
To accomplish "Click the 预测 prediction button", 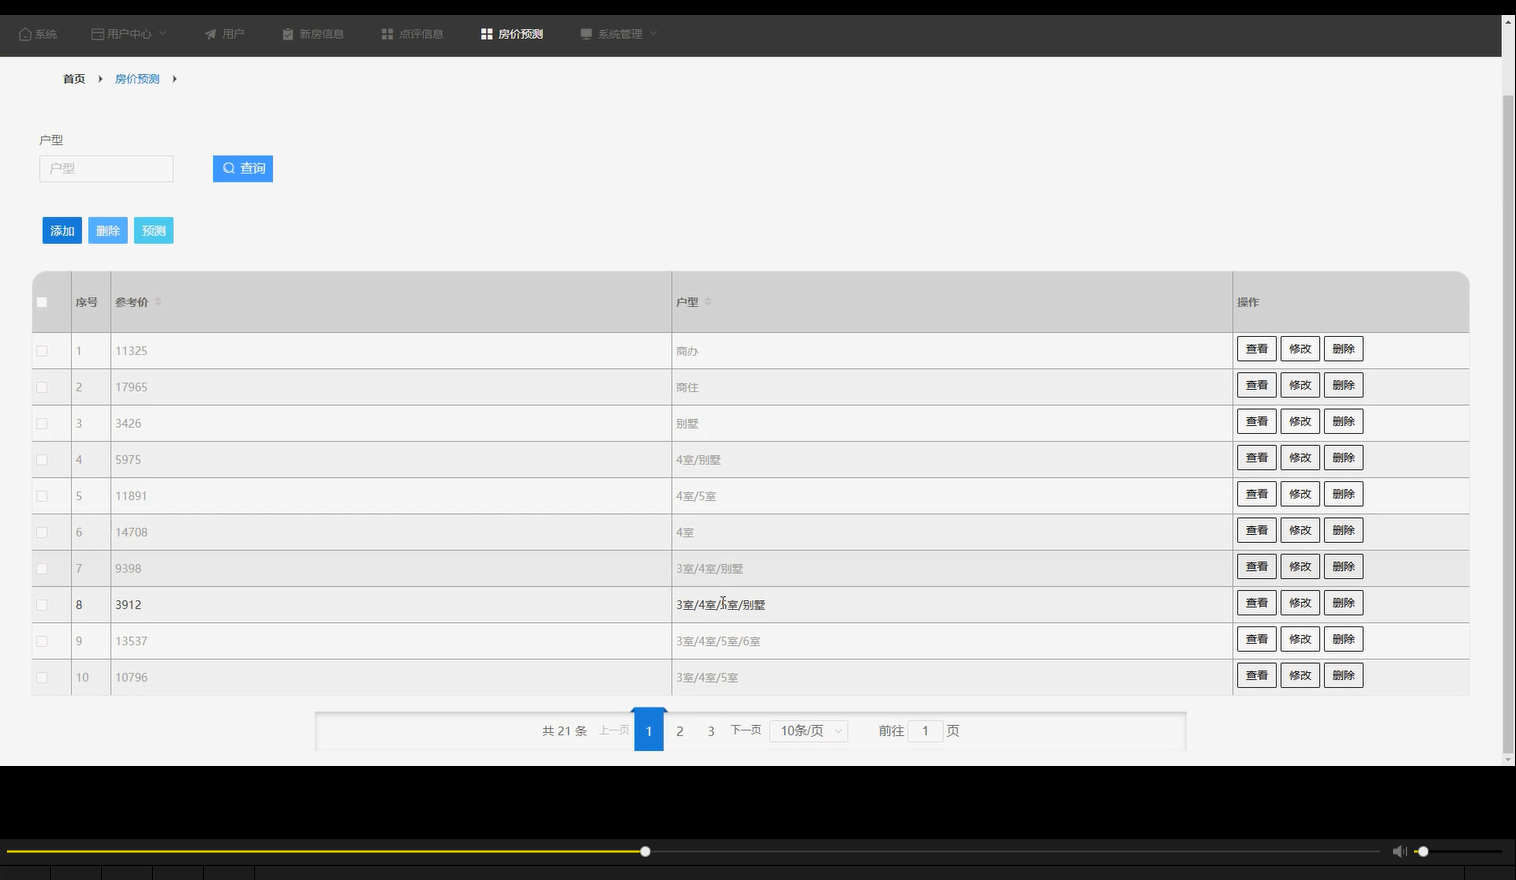I will coord(154,231).
